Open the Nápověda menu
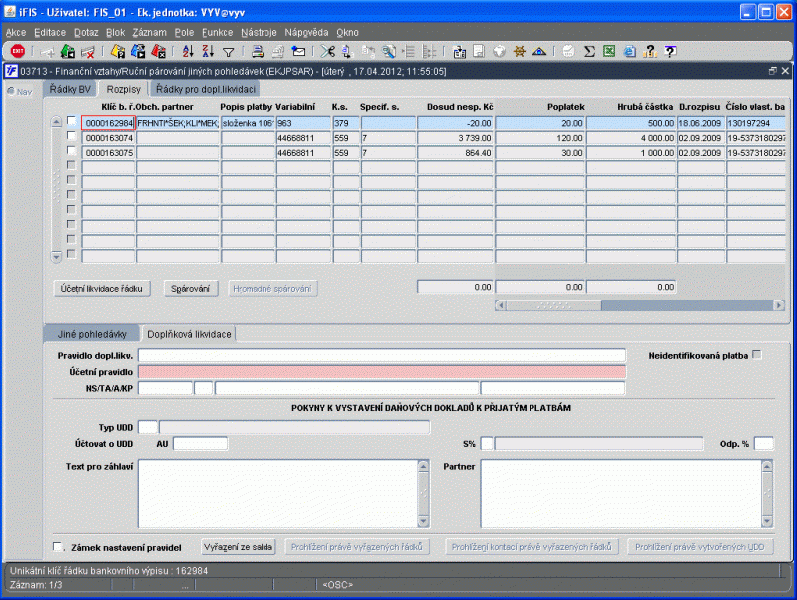Viewport: 797px width, 600px height. click(x=306, y=33)
